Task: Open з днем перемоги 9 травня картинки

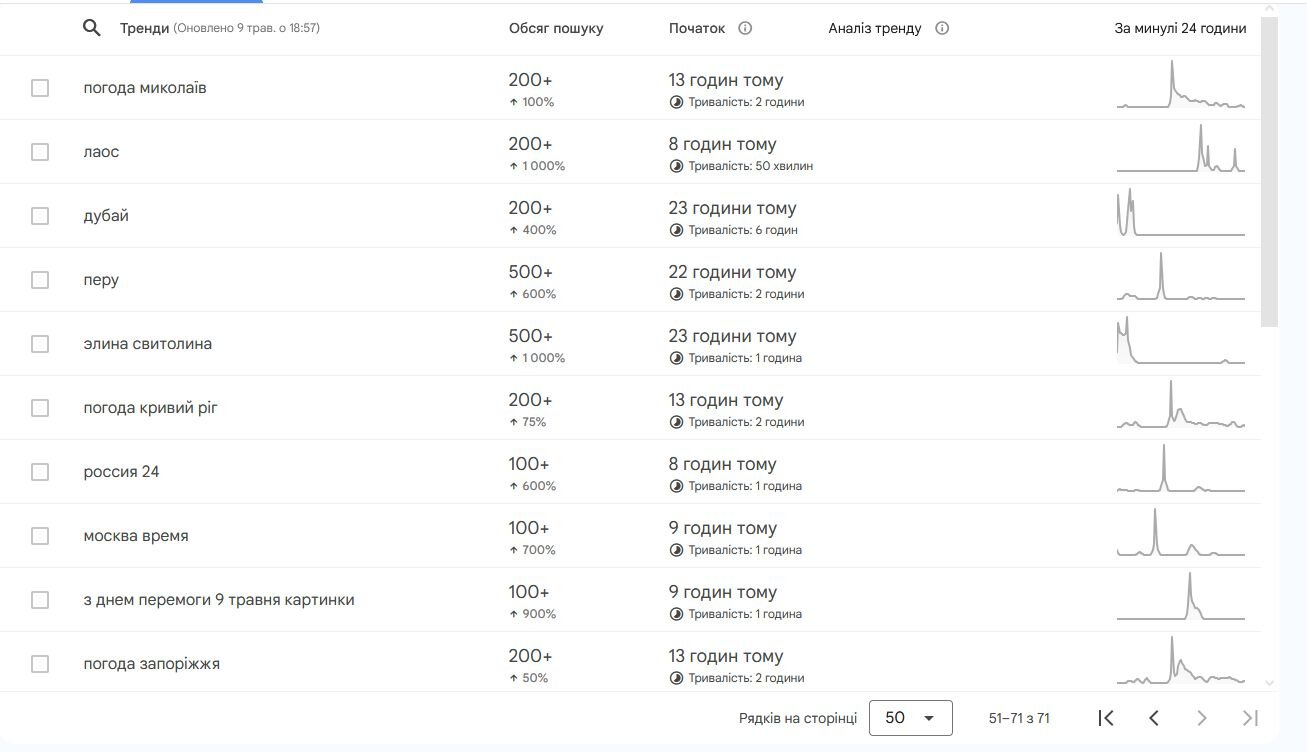Action: pos(218,600)
